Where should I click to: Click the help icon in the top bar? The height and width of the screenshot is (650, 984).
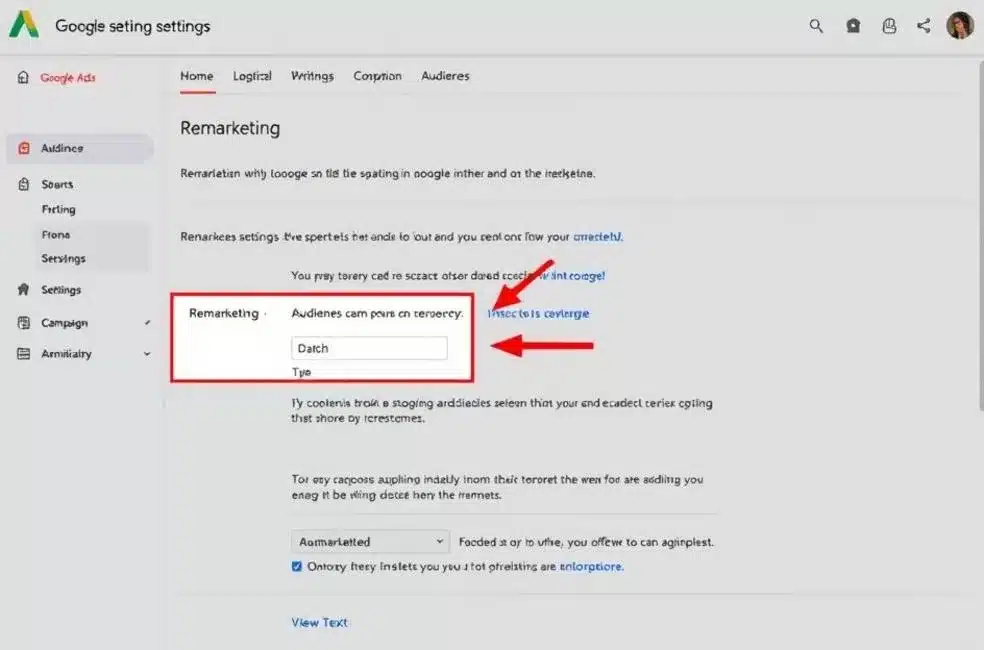point(889,25)
